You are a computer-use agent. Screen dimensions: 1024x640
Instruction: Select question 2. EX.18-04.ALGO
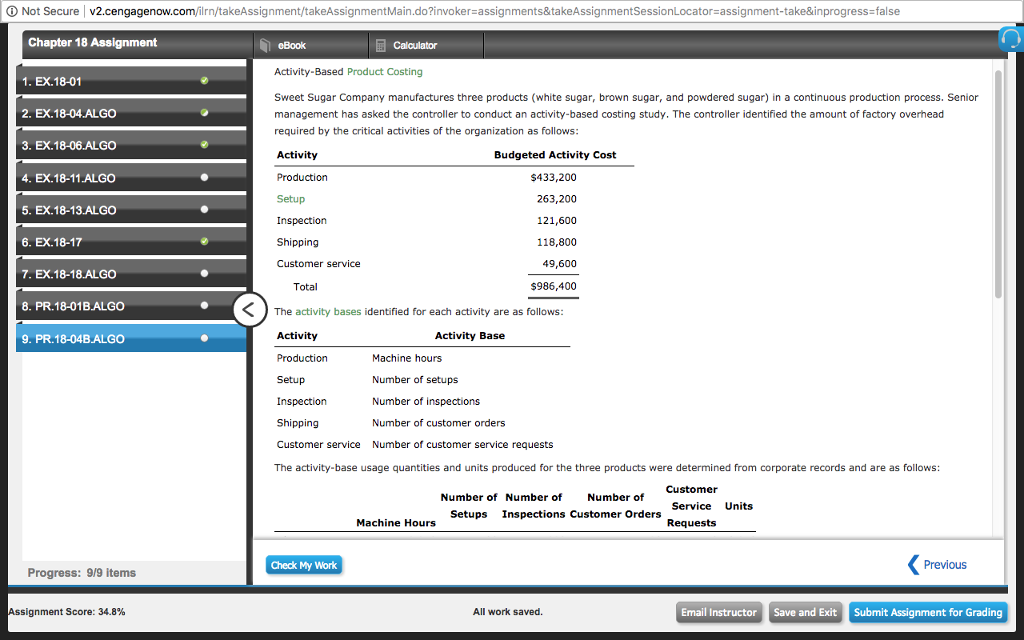(131, 113)
